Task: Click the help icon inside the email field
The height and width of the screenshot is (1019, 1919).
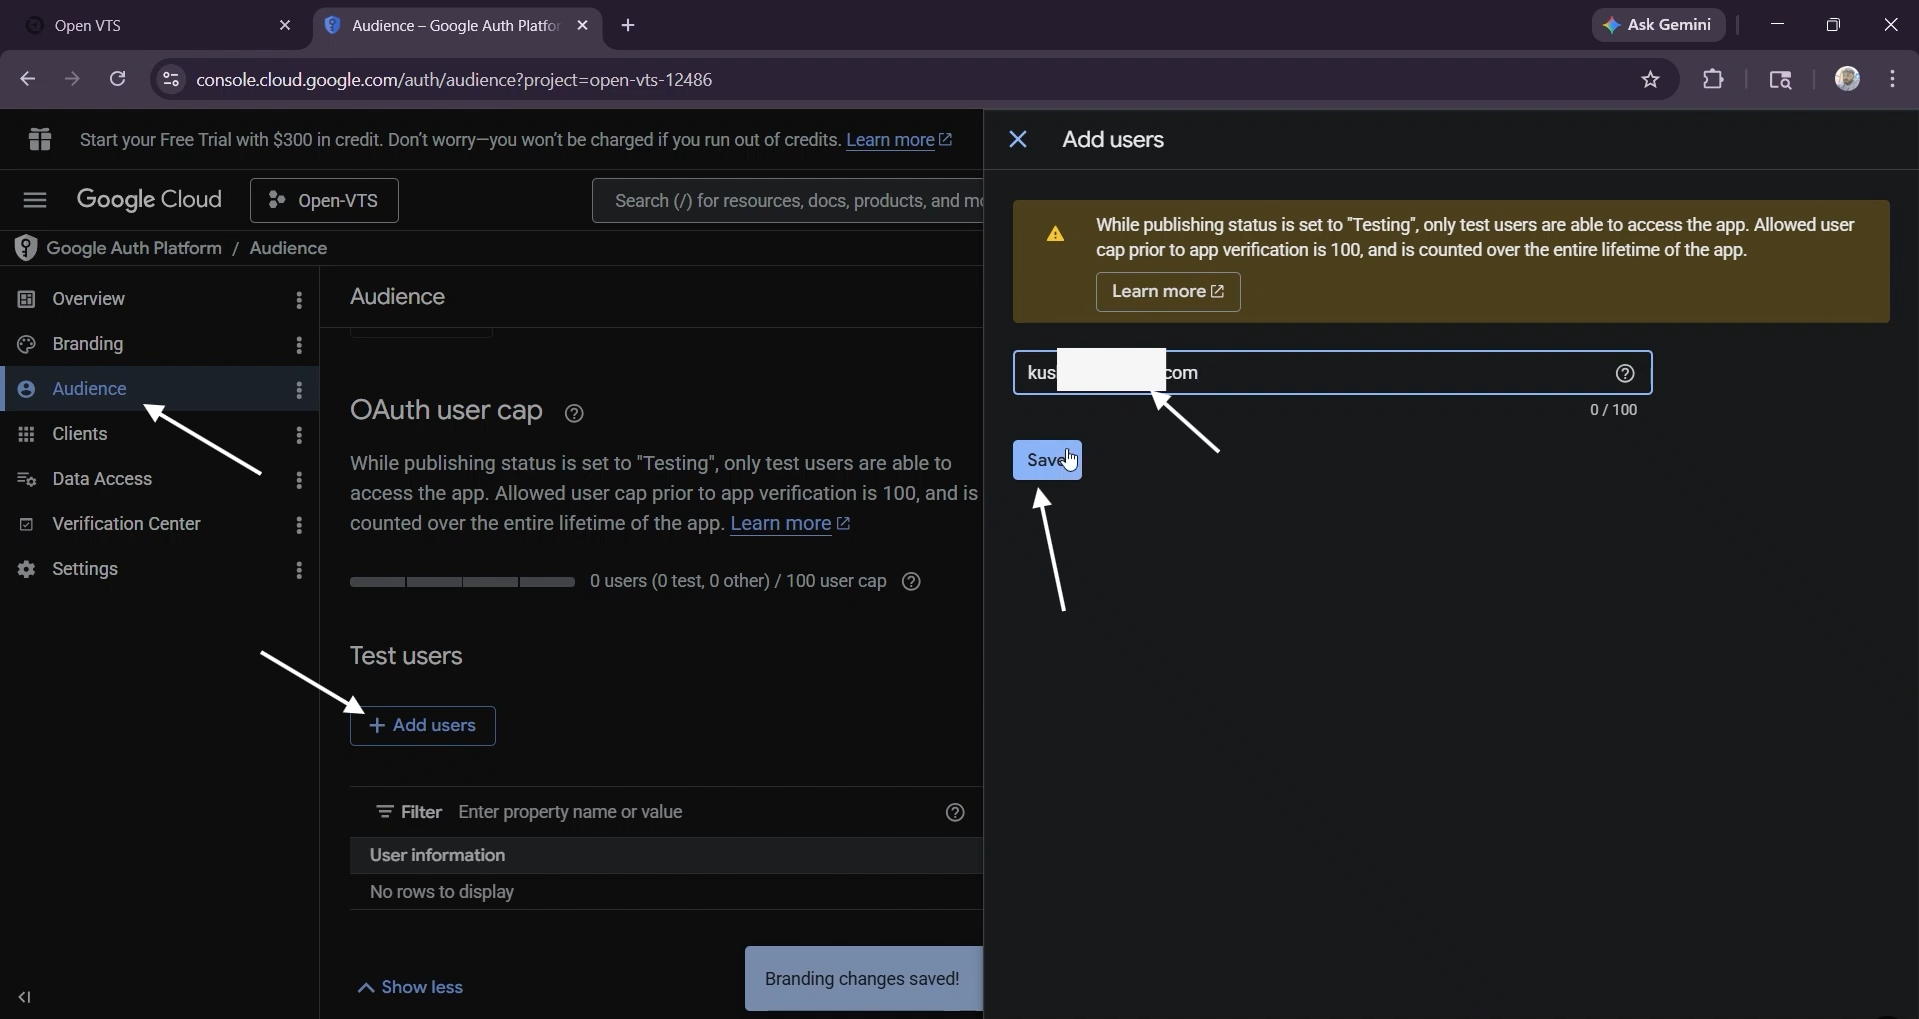Action: pyautogui.click(x=1625, y=373)
